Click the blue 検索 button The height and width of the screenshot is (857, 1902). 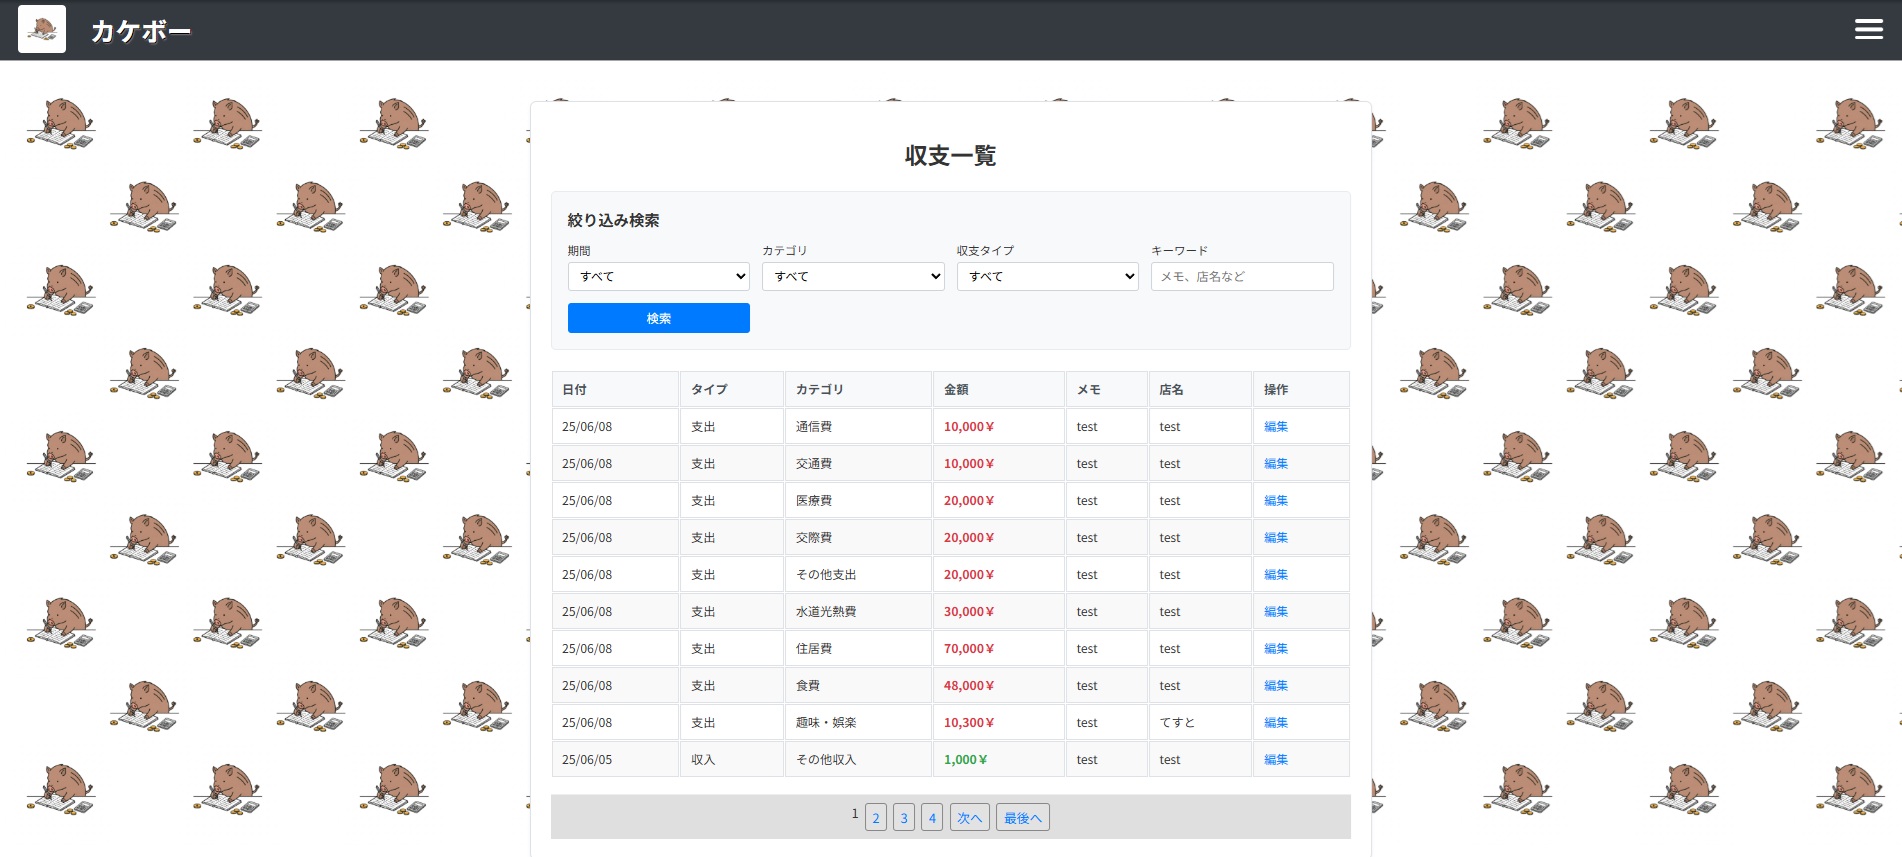[x=659, y=318]
